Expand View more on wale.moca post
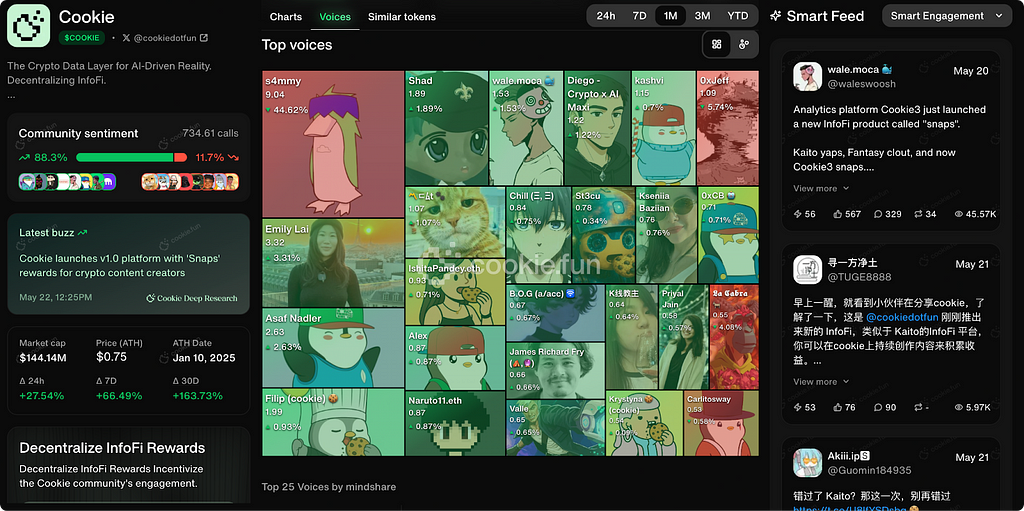 [821, 188]
